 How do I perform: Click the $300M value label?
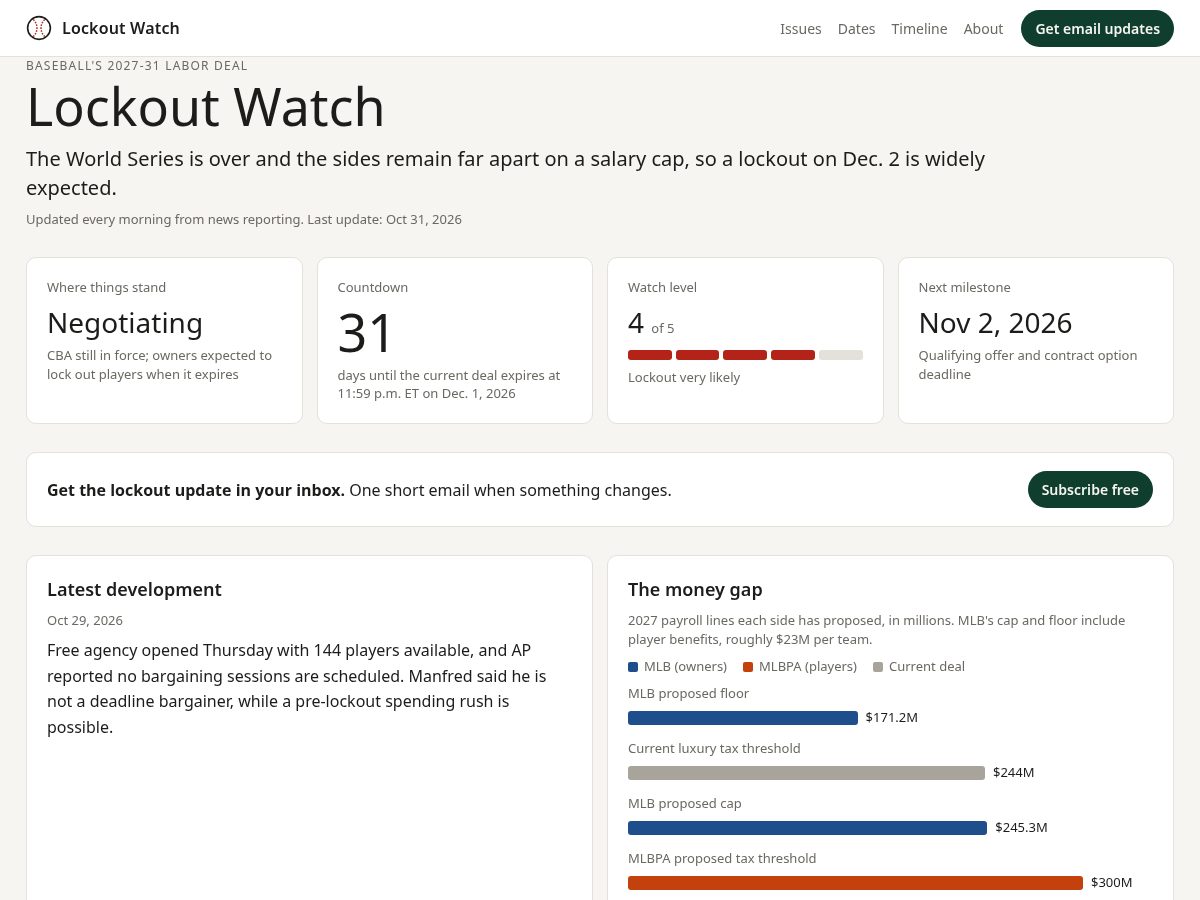[x=1112, y=883]
